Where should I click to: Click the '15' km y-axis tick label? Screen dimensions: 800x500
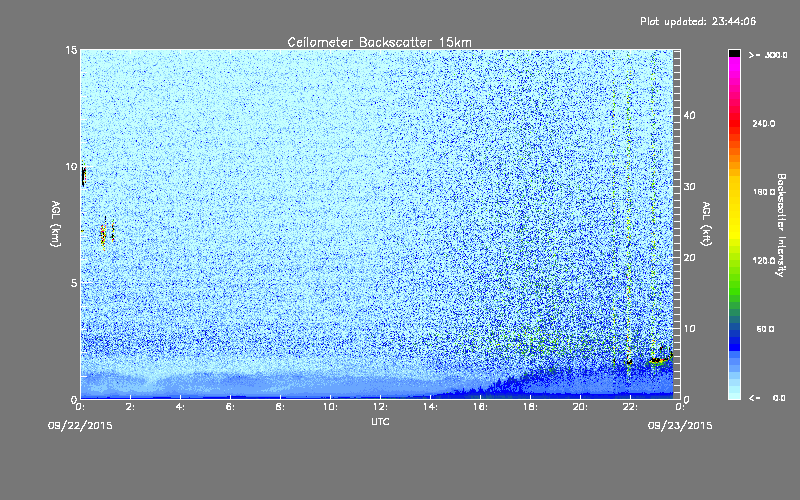coord(71,50)
